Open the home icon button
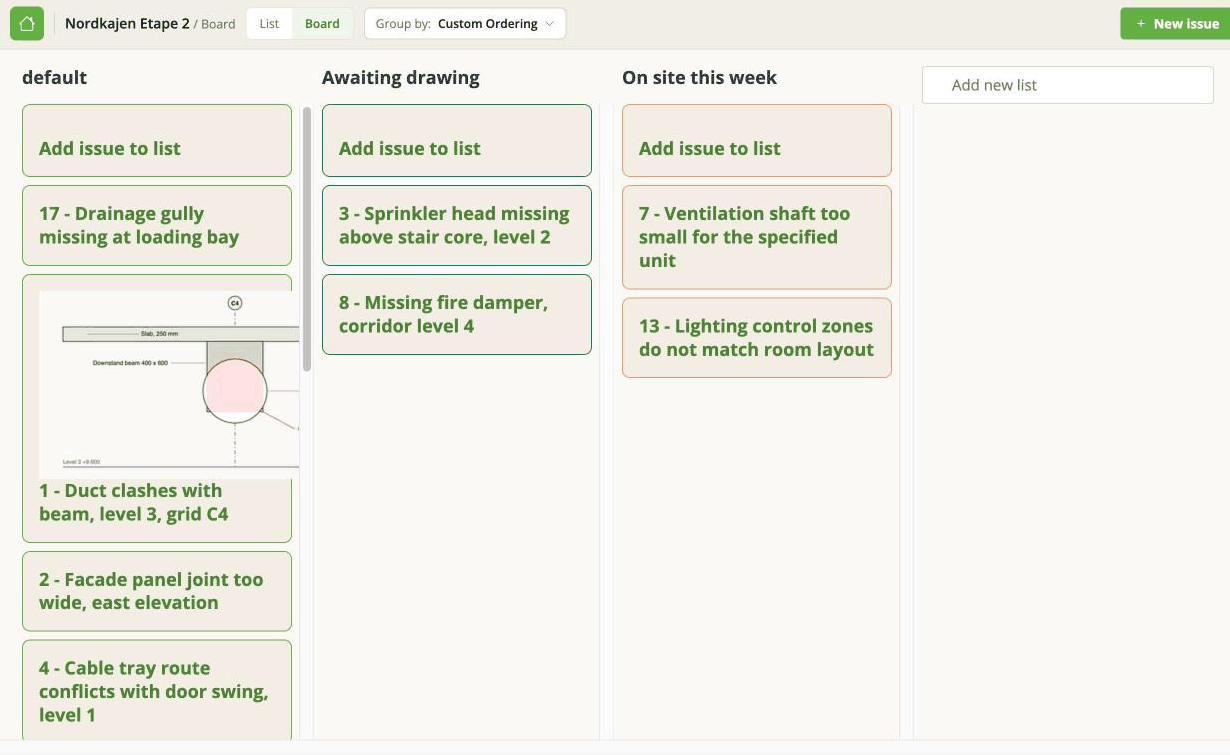The image size is (1230, 755). (27, 23)
